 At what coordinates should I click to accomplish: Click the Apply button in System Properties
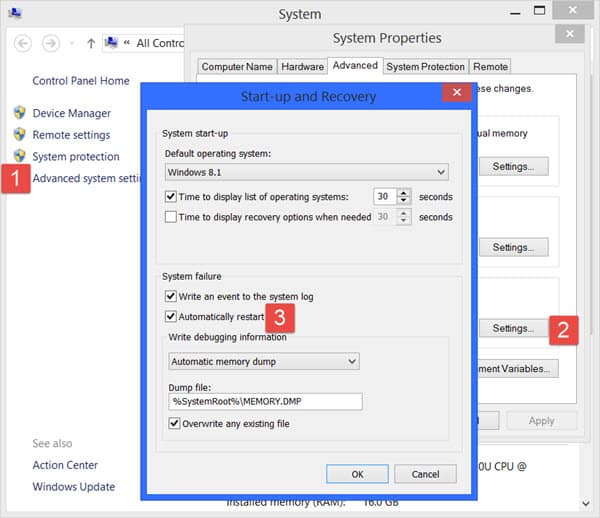tap(541, 420)
